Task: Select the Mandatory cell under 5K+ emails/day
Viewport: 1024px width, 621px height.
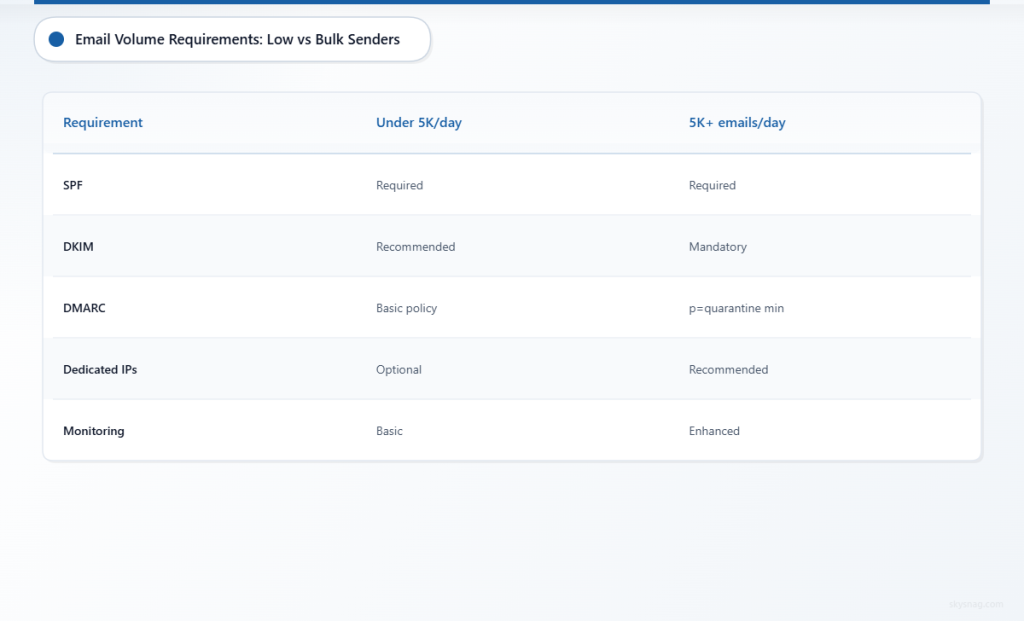Action: (718, 246)
